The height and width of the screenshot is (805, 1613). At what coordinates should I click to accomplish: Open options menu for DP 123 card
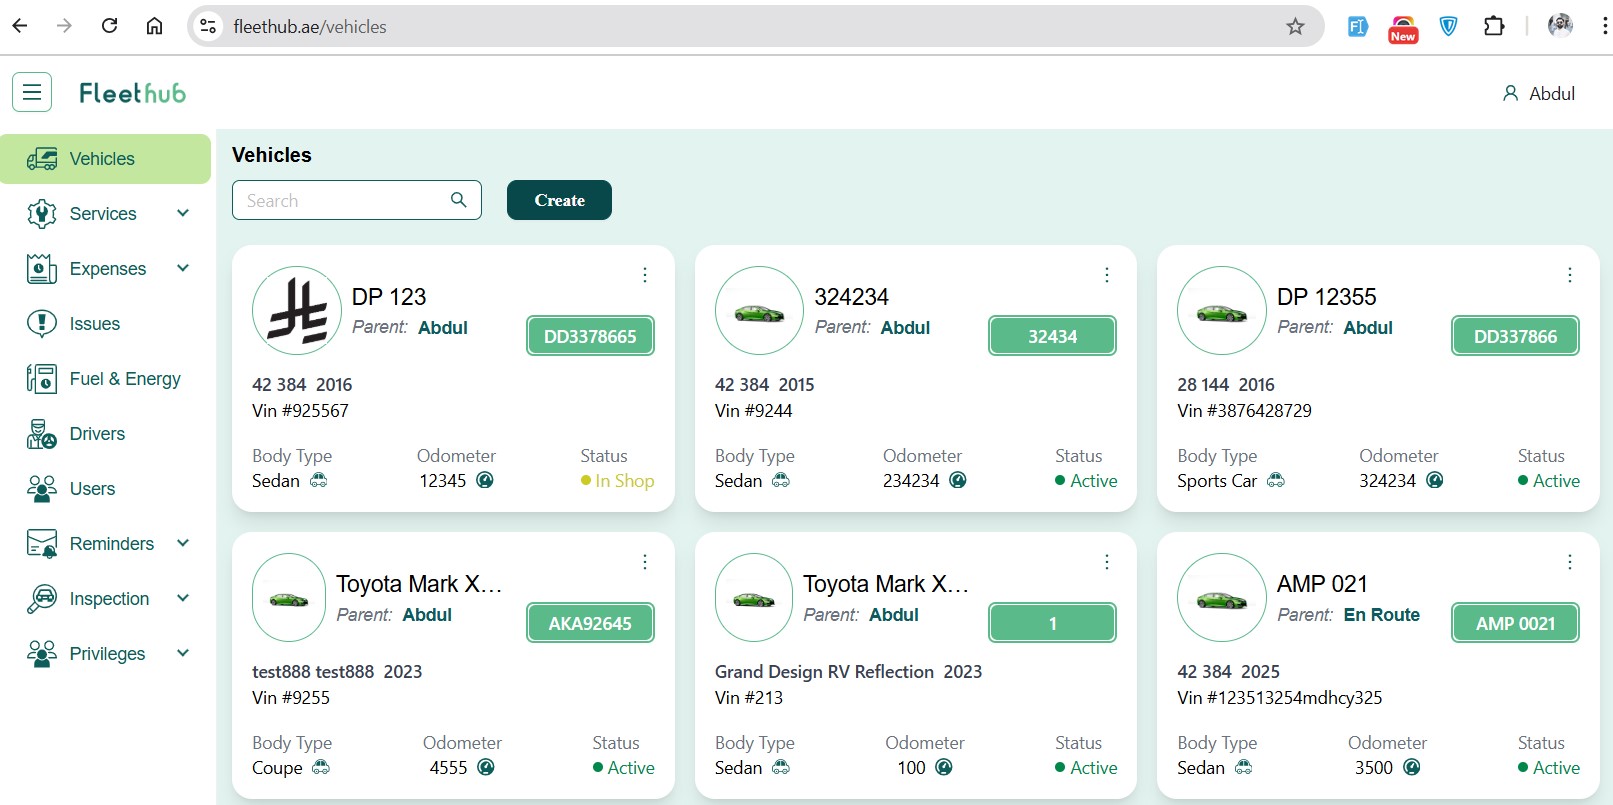point(645,275)
